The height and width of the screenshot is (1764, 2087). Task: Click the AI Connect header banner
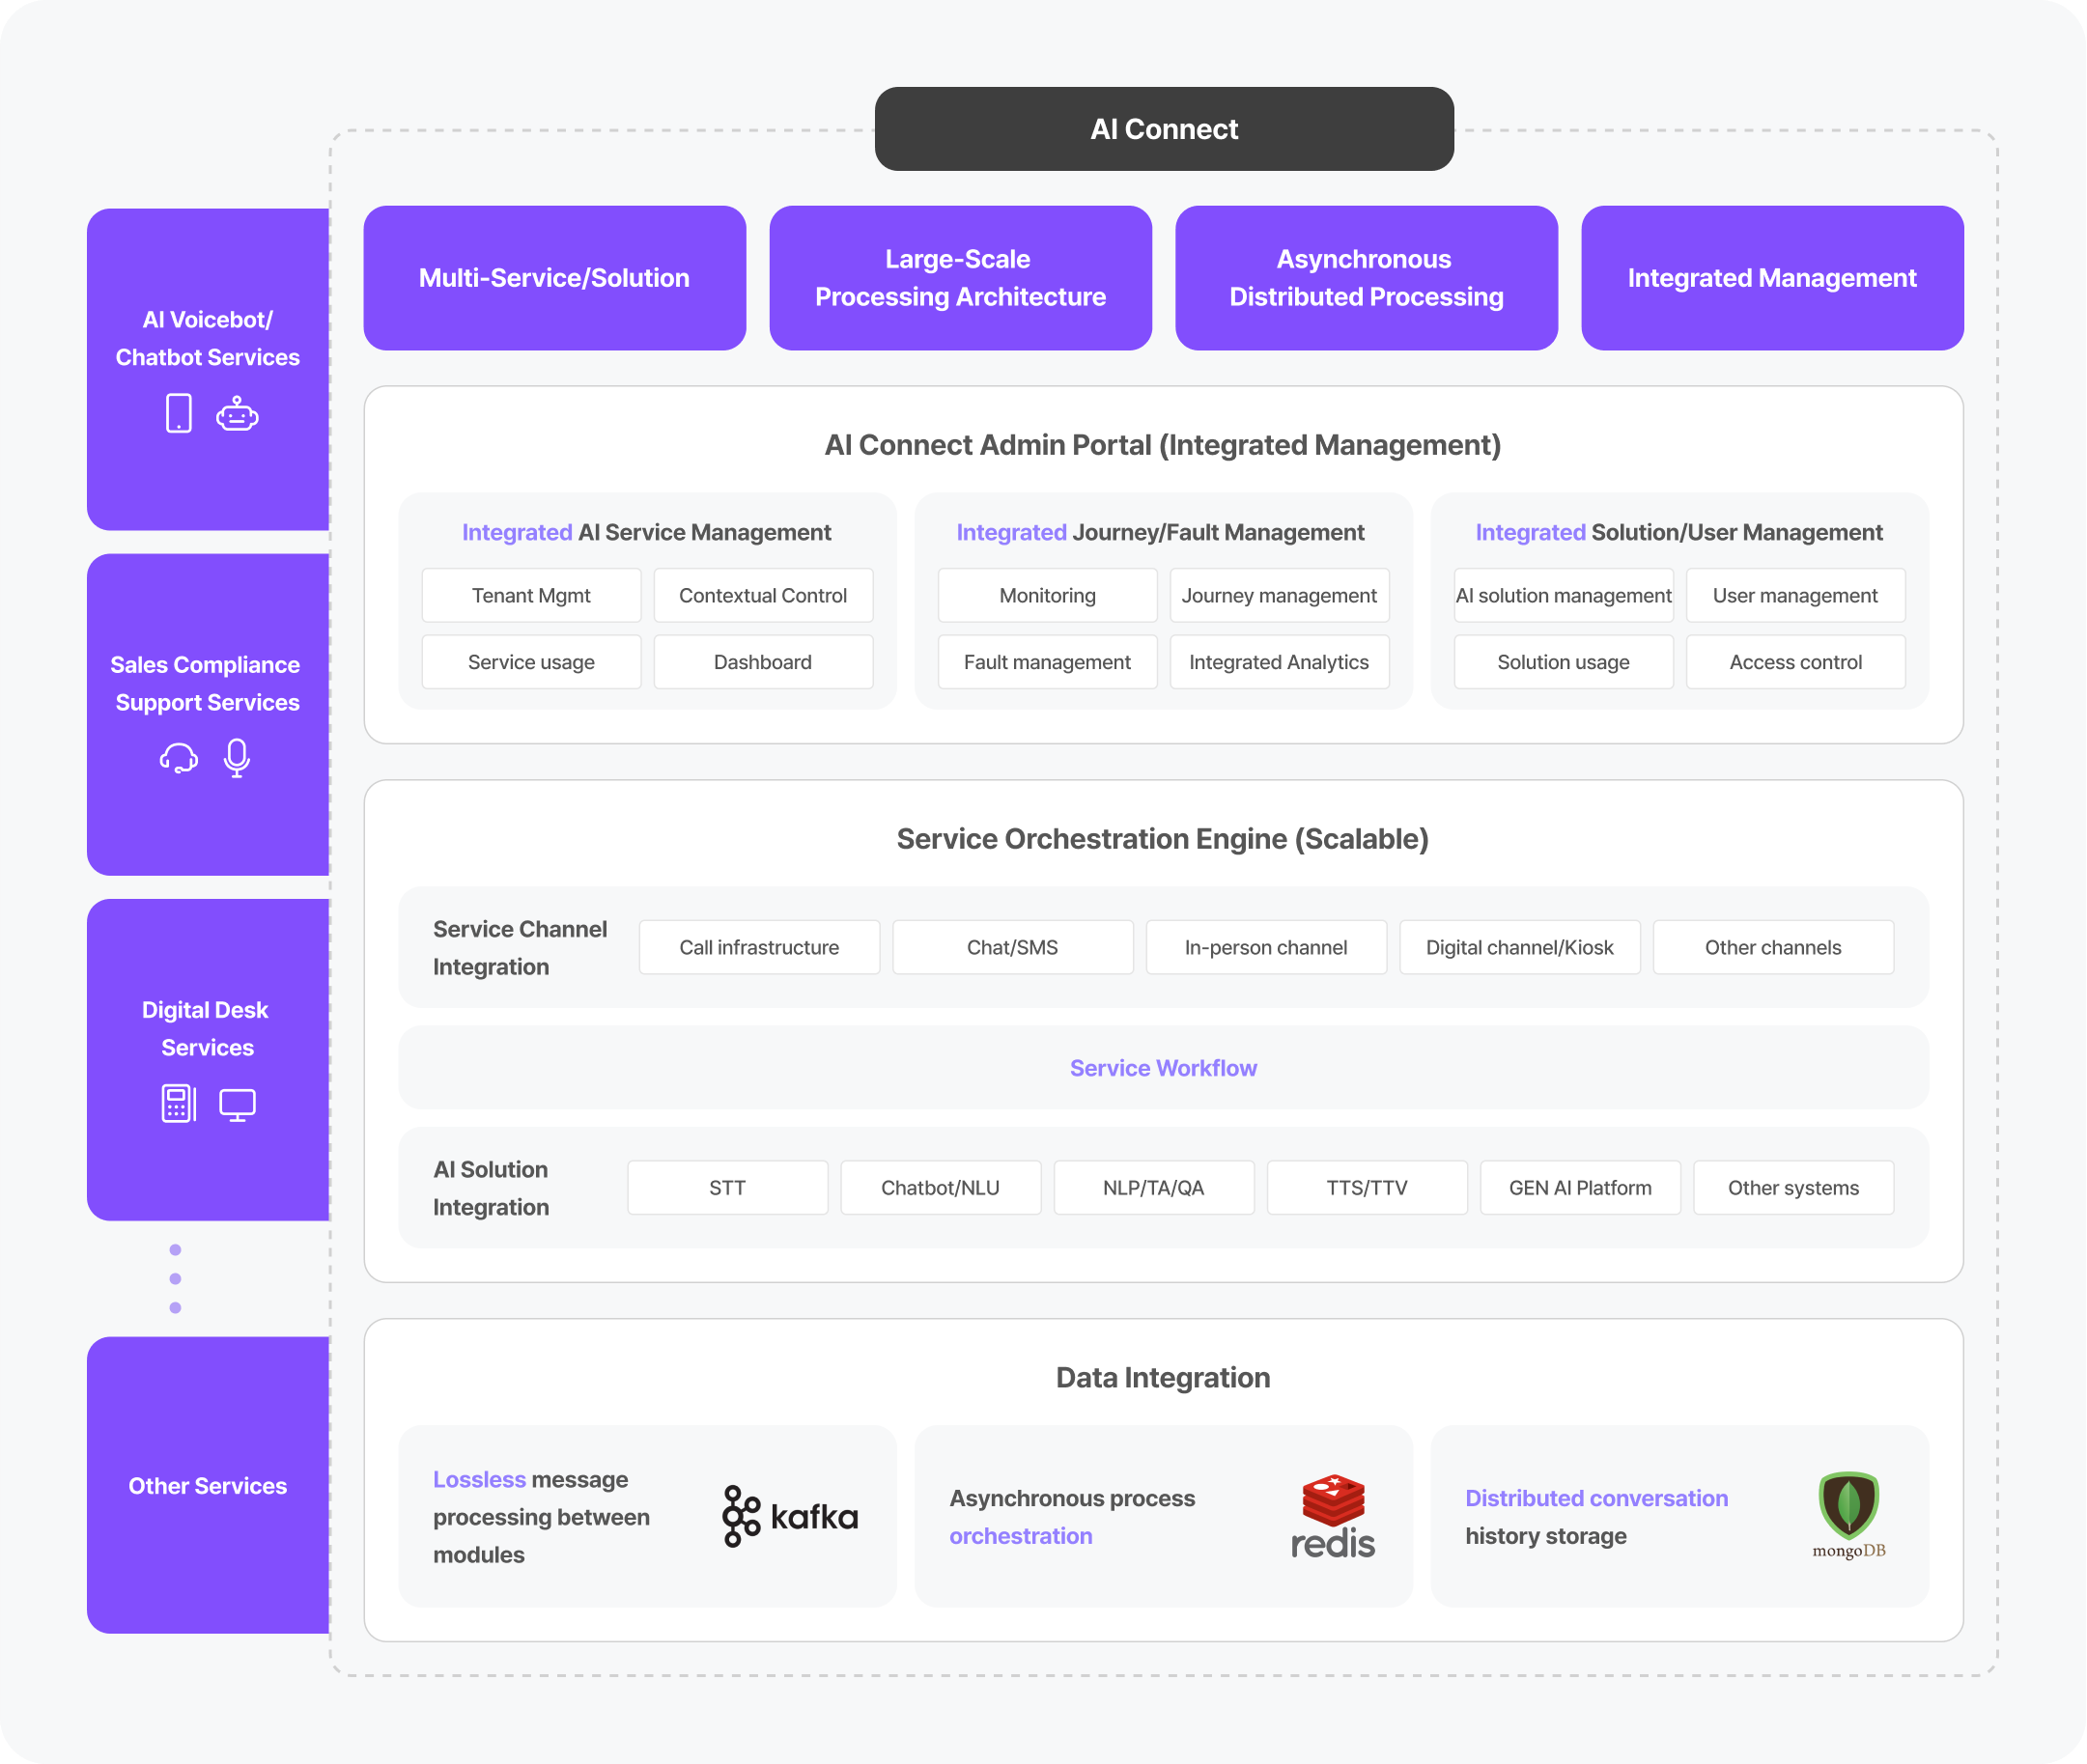point(1163,129)
